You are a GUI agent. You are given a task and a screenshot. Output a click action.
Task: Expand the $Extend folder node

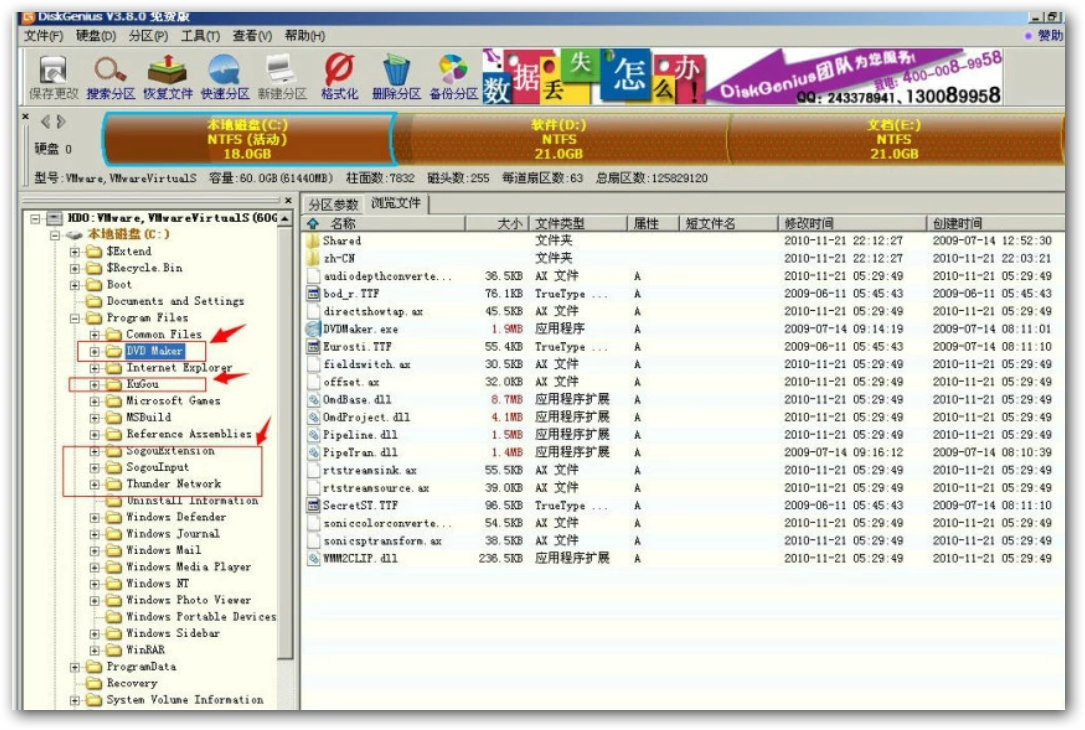click(75, 252)
